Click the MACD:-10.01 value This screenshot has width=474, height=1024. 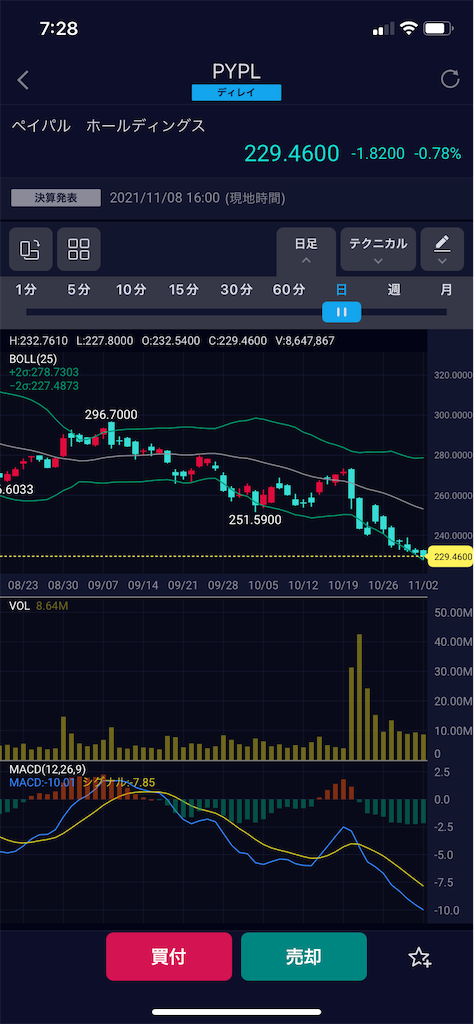[42, 782]
